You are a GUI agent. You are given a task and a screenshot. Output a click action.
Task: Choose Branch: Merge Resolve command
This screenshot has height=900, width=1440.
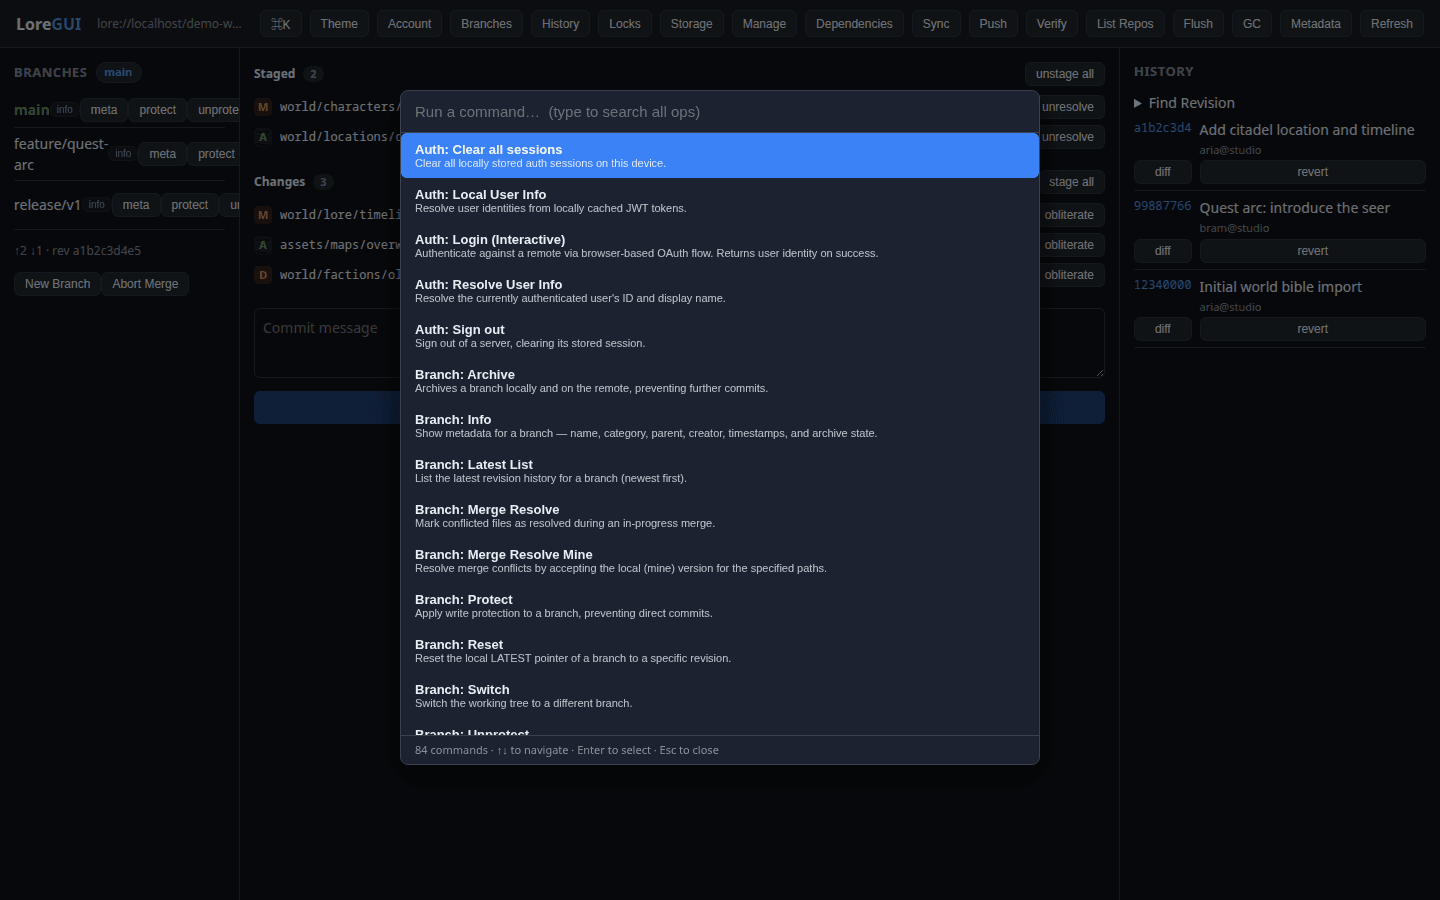pos(720,516)
